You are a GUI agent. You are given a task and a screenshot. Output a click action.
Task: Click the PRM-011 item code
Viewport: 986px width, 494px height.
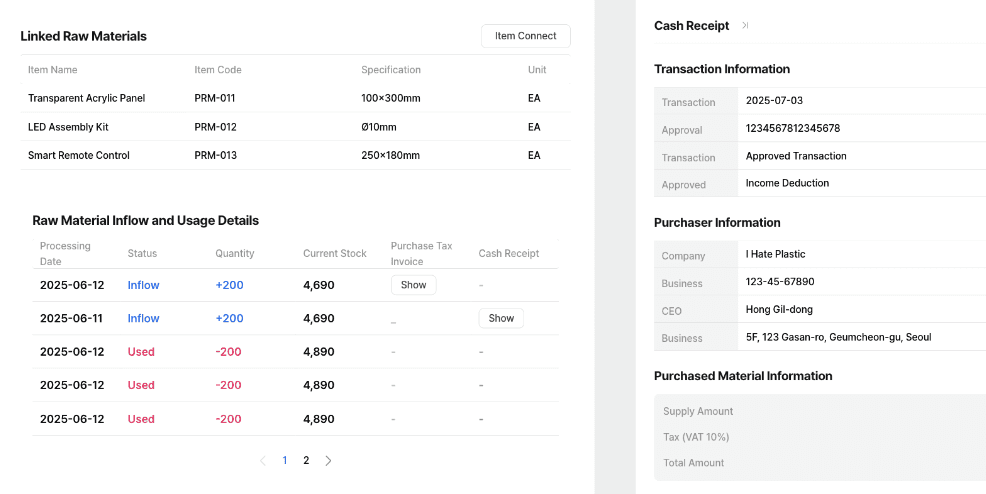(215, 98)
